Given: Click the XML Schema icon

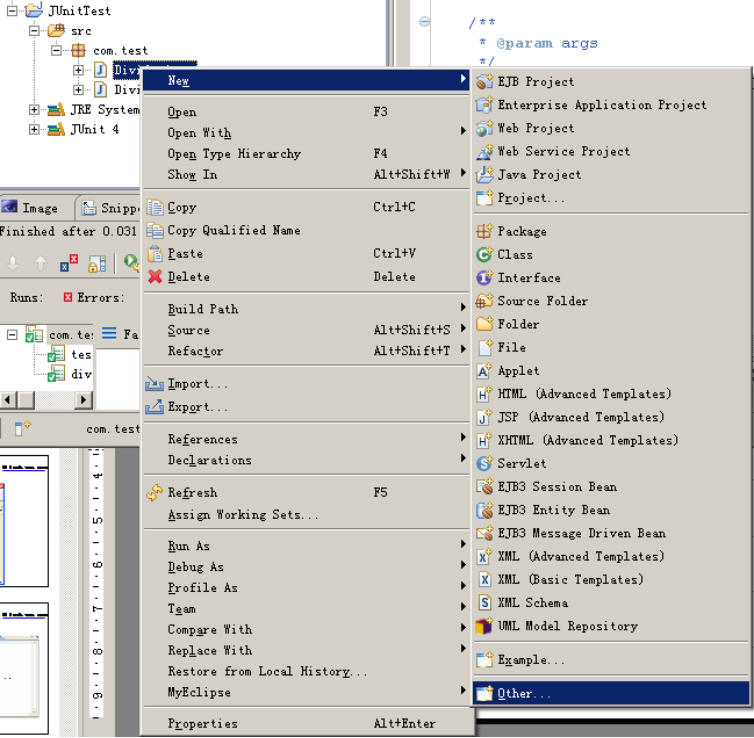Looking at the screenshot, I should click(484, 602).
